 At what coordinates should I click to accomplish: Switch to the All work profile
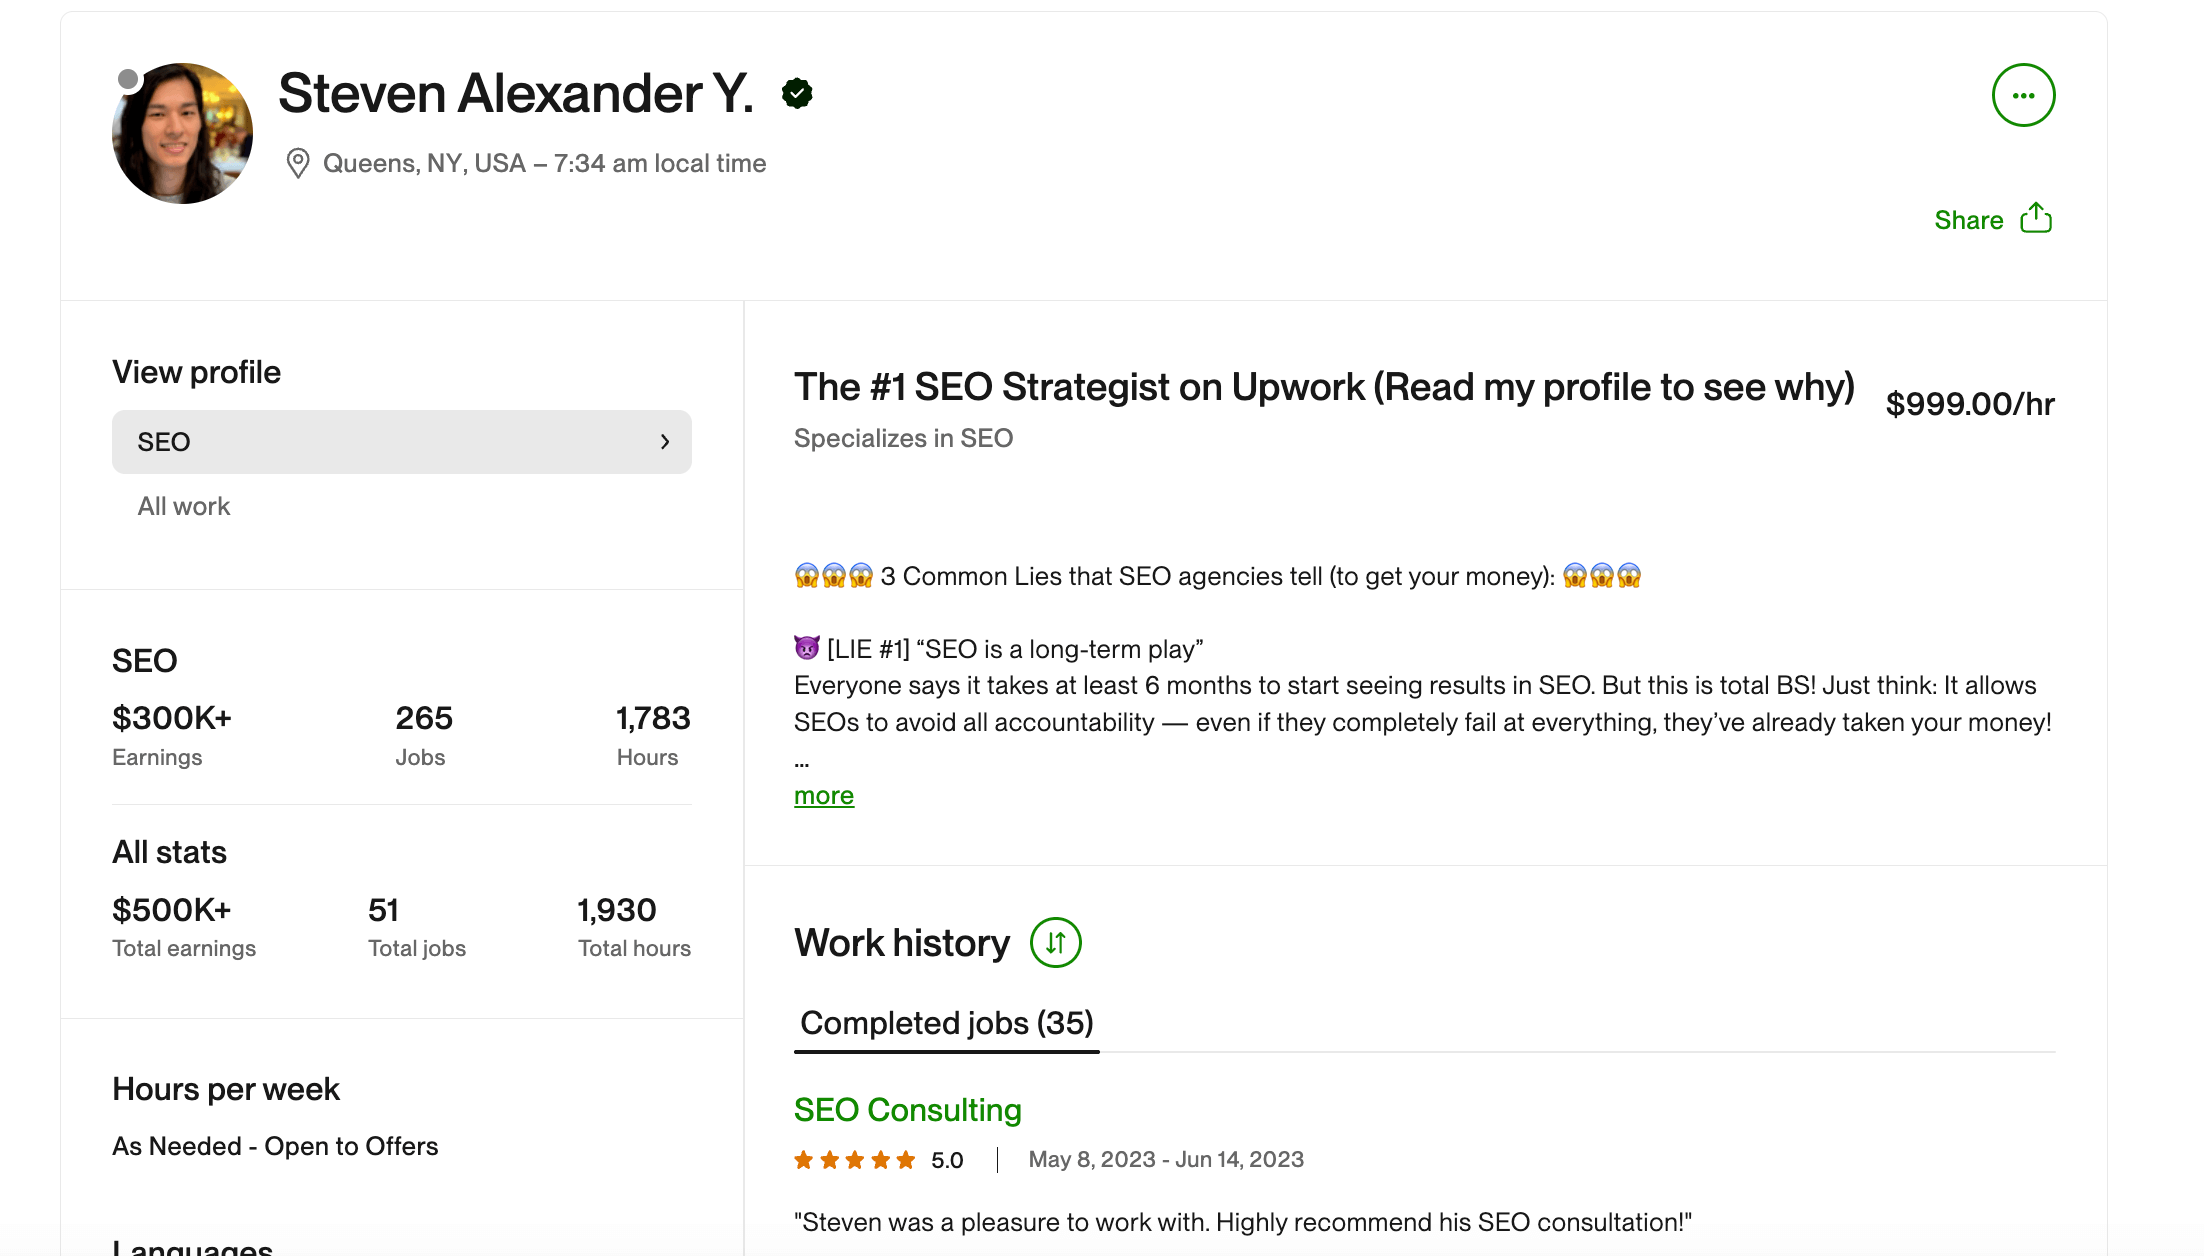tap(184, 506)
